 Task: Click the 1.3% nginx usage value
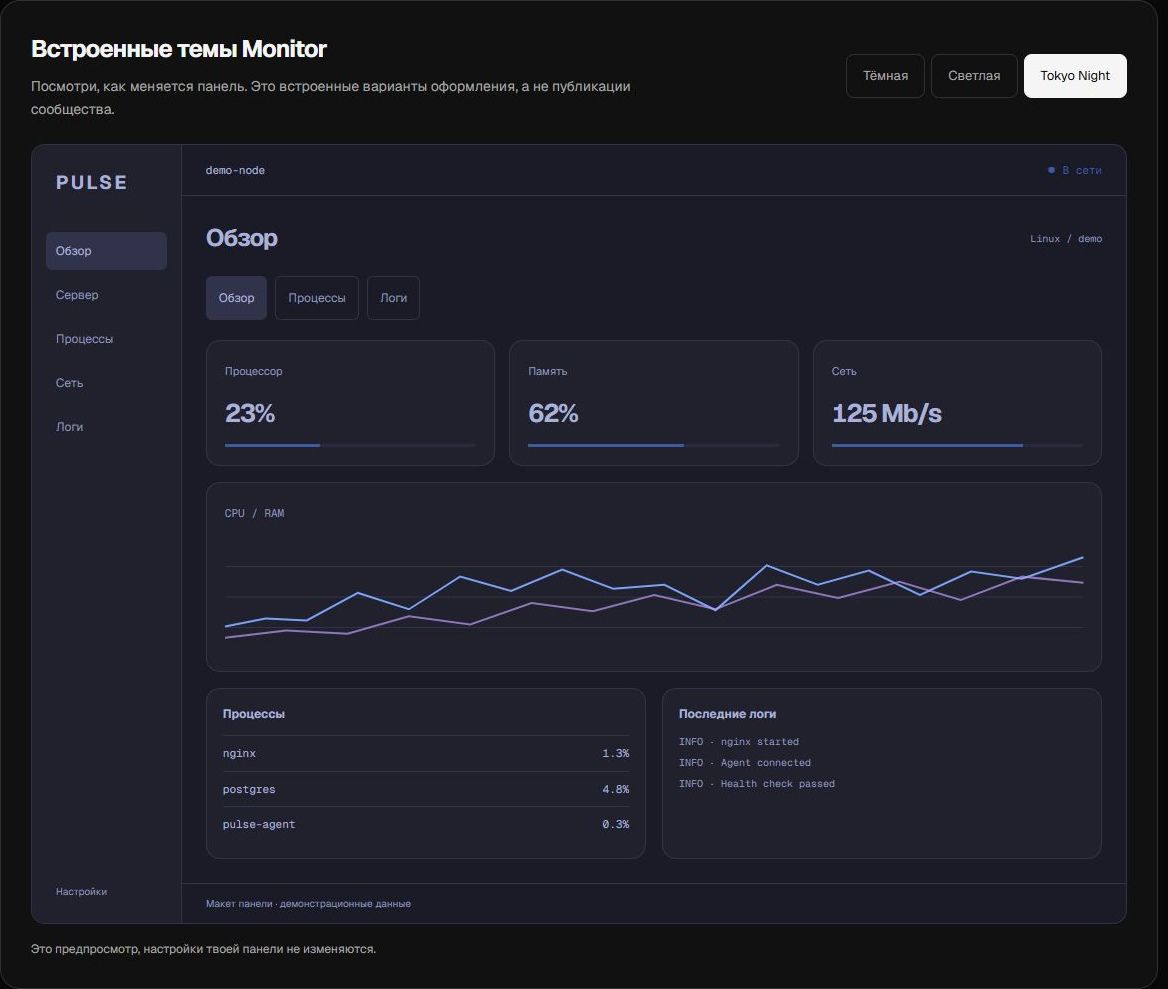pos(615,754)
